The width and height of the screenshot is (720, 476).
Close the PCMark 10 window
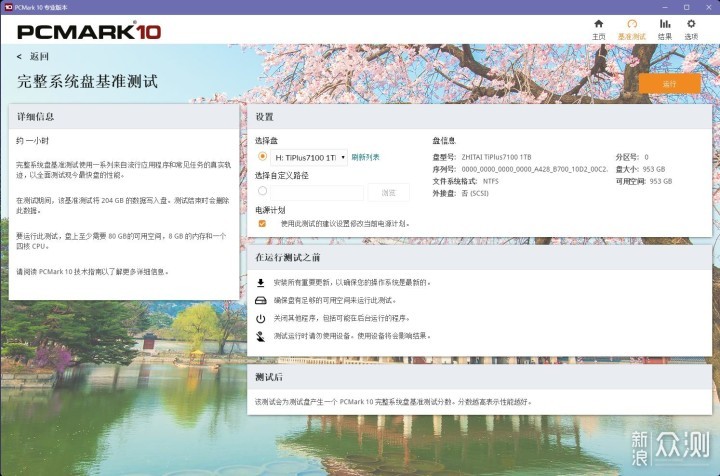click(x=709, y=7)
